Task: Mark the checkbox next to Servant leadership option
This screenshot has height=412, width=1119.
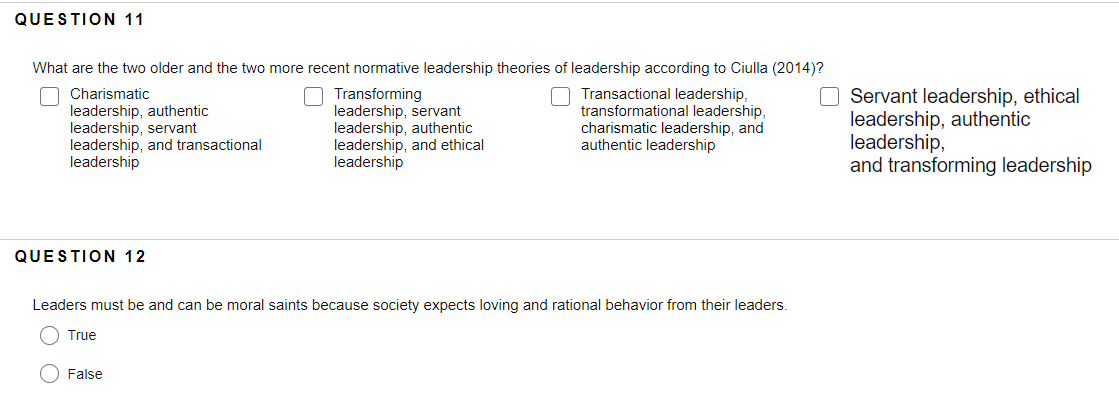Action: tap(829, 96)
